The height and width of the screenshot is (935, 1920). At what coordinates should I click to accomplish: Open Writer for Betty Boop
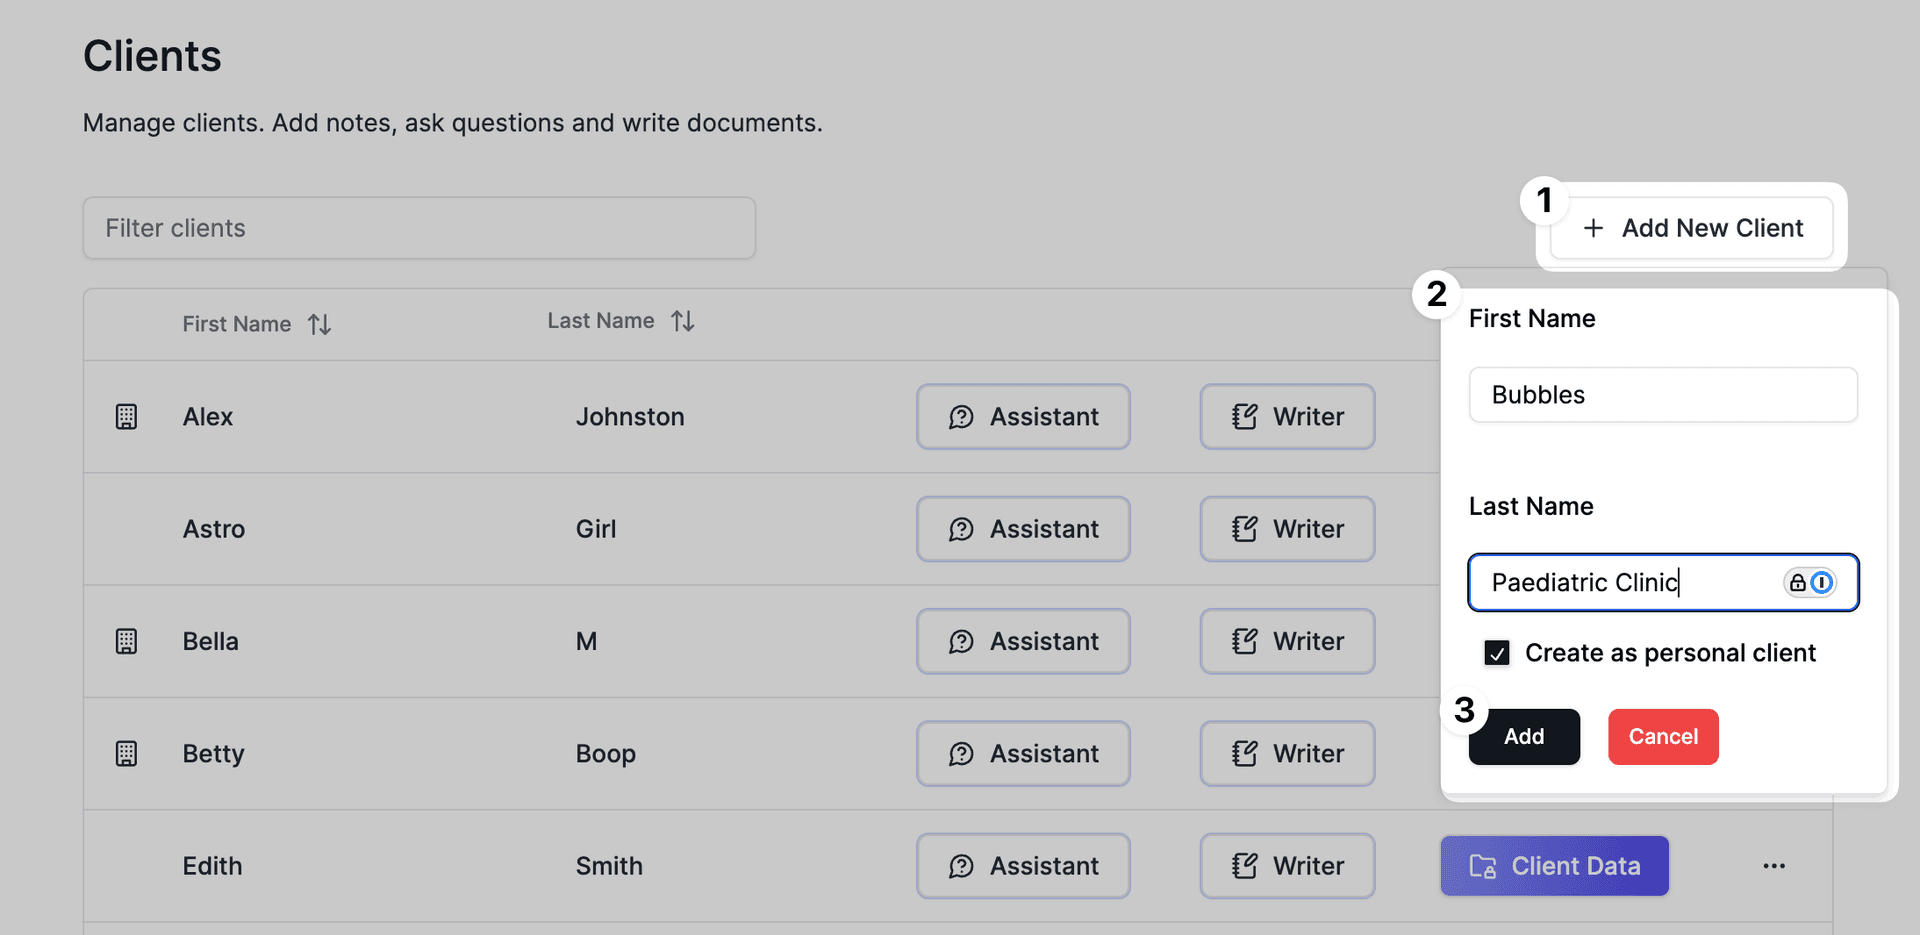(1287, 753)
